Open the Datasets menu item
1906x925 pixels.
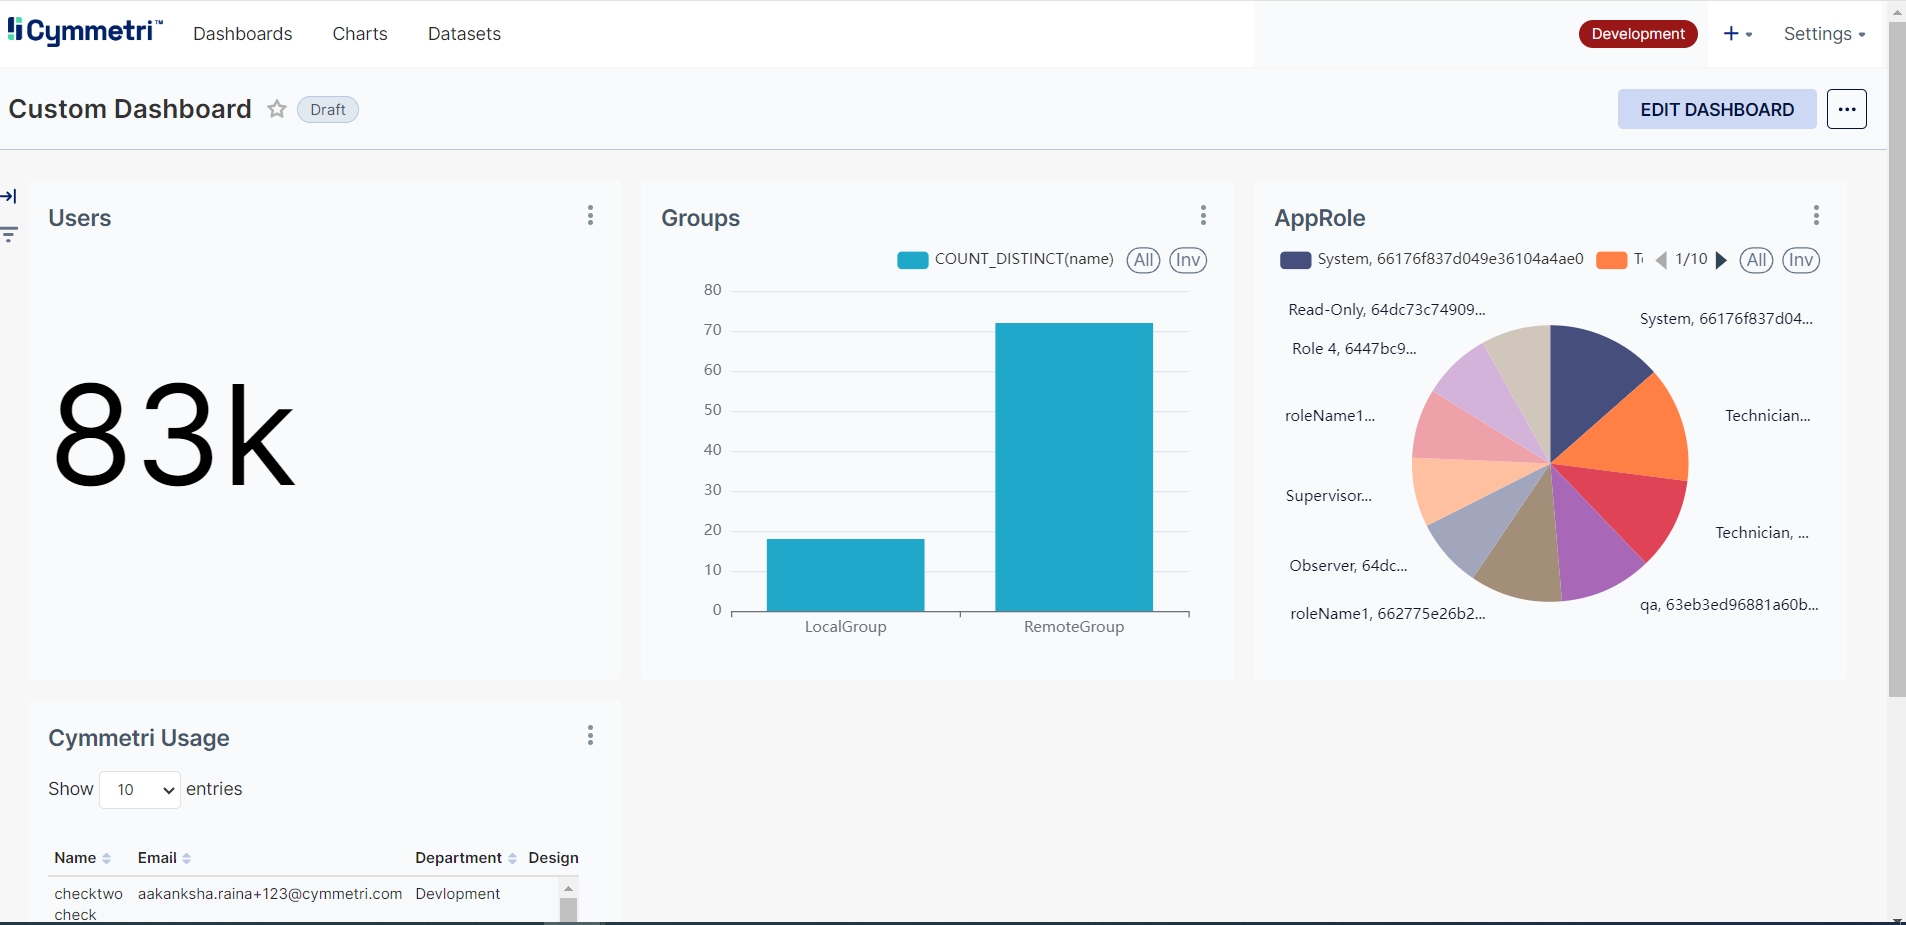464,34
